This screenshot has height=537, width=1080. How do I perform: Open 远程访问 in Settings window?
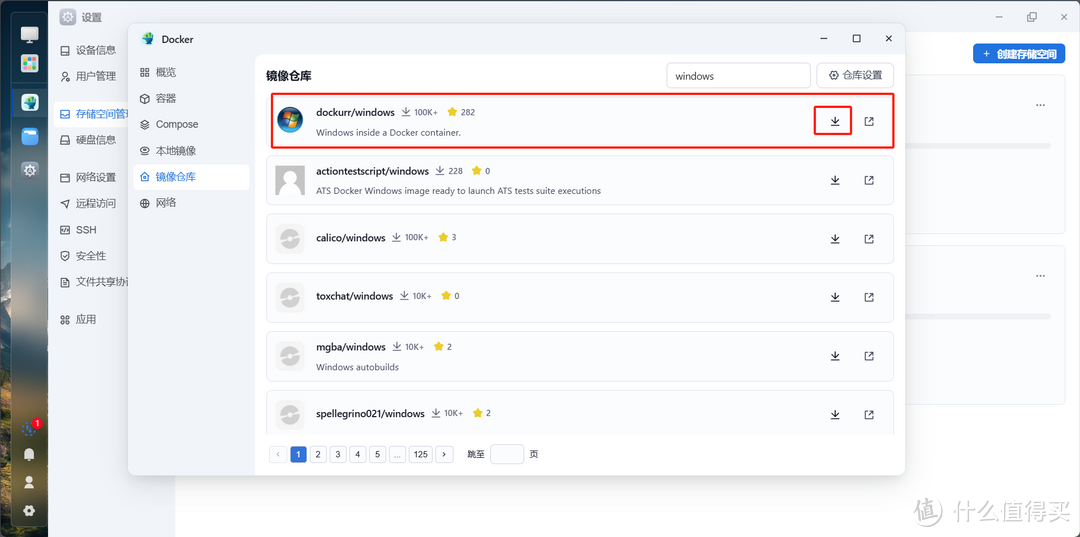click(x=90, y=204)
